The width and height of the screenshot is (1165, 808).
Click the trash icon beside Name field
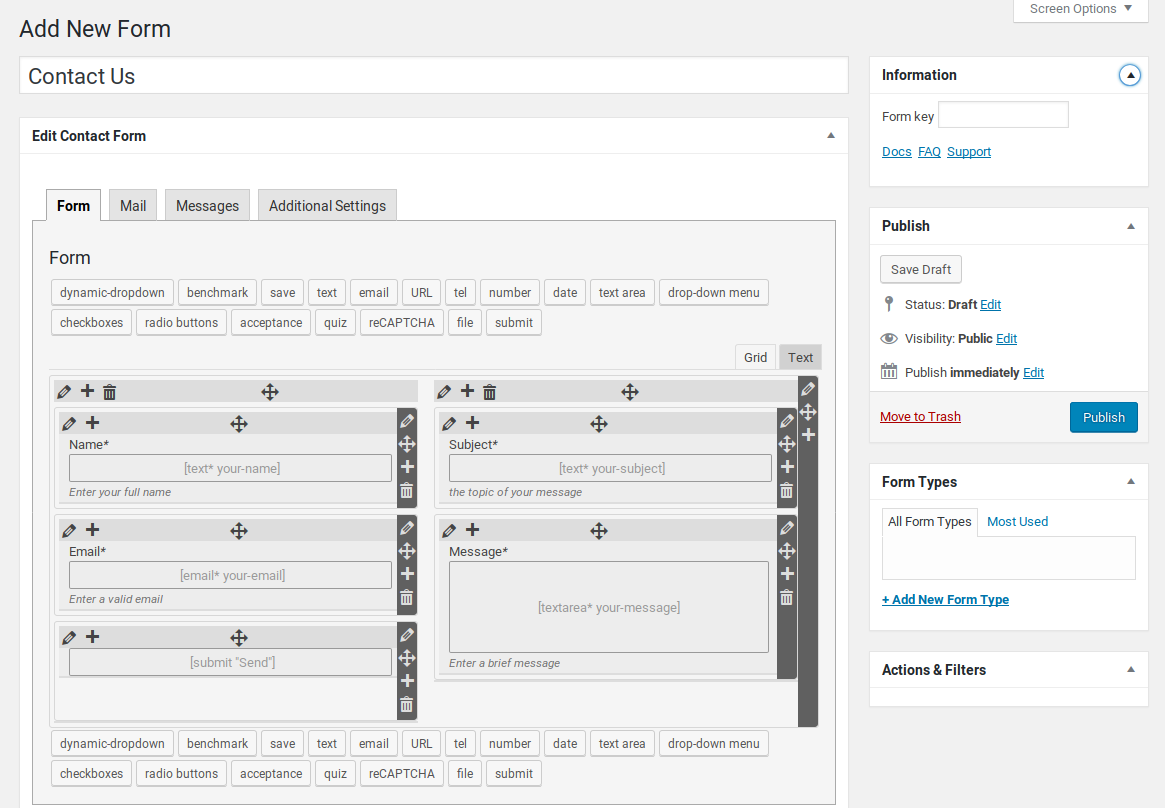[406, 490]
